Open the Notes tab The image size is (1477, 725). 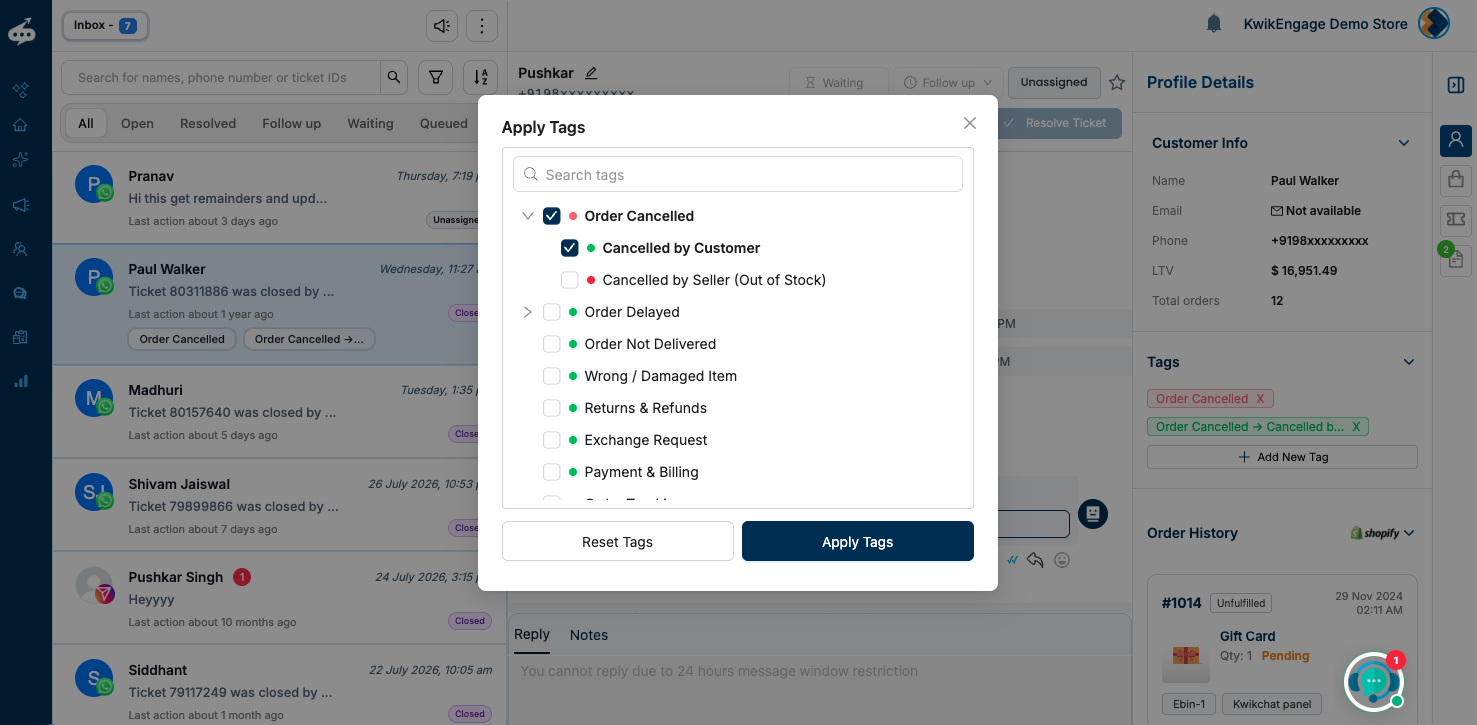589,635
